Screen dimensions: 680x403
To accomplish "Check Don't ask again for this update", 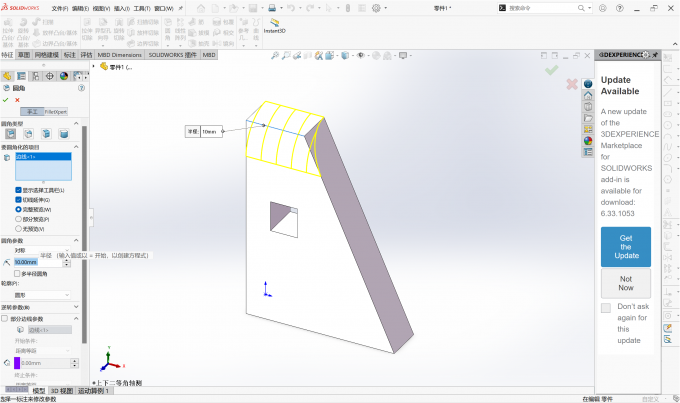I will pos(606,308).
